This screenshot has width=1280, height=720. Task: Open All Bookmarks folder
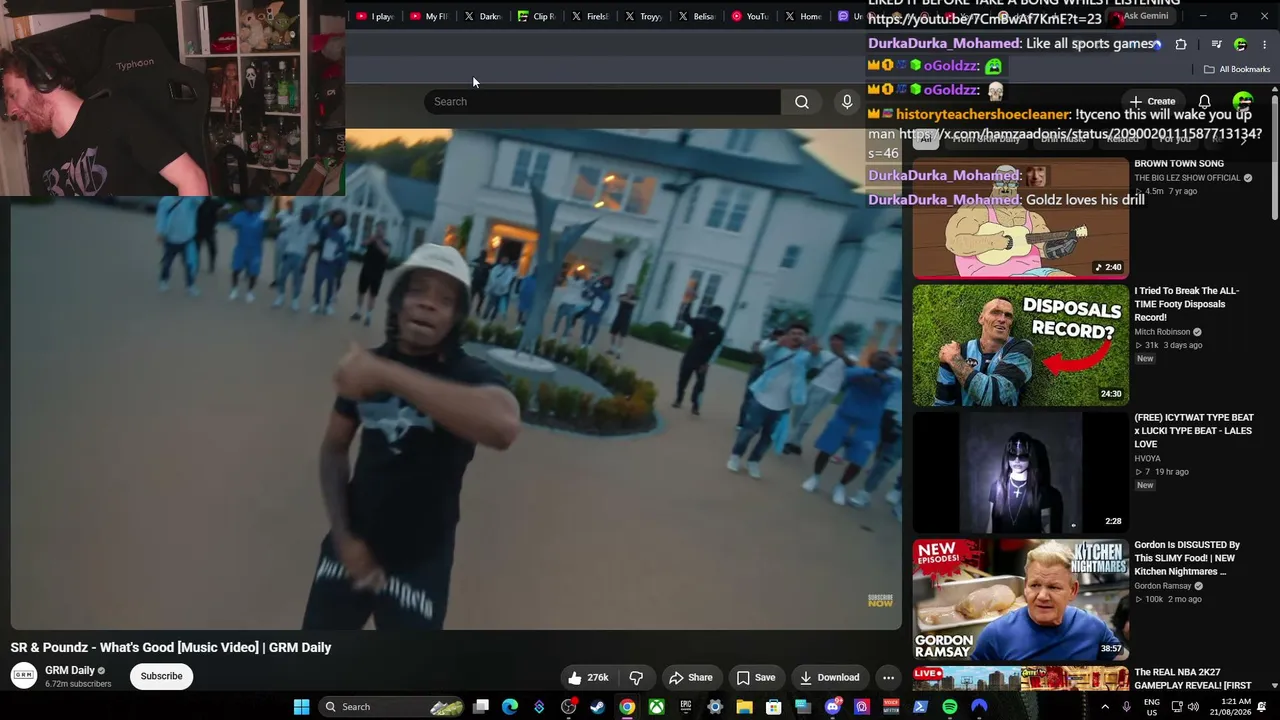pos(1237,69)
